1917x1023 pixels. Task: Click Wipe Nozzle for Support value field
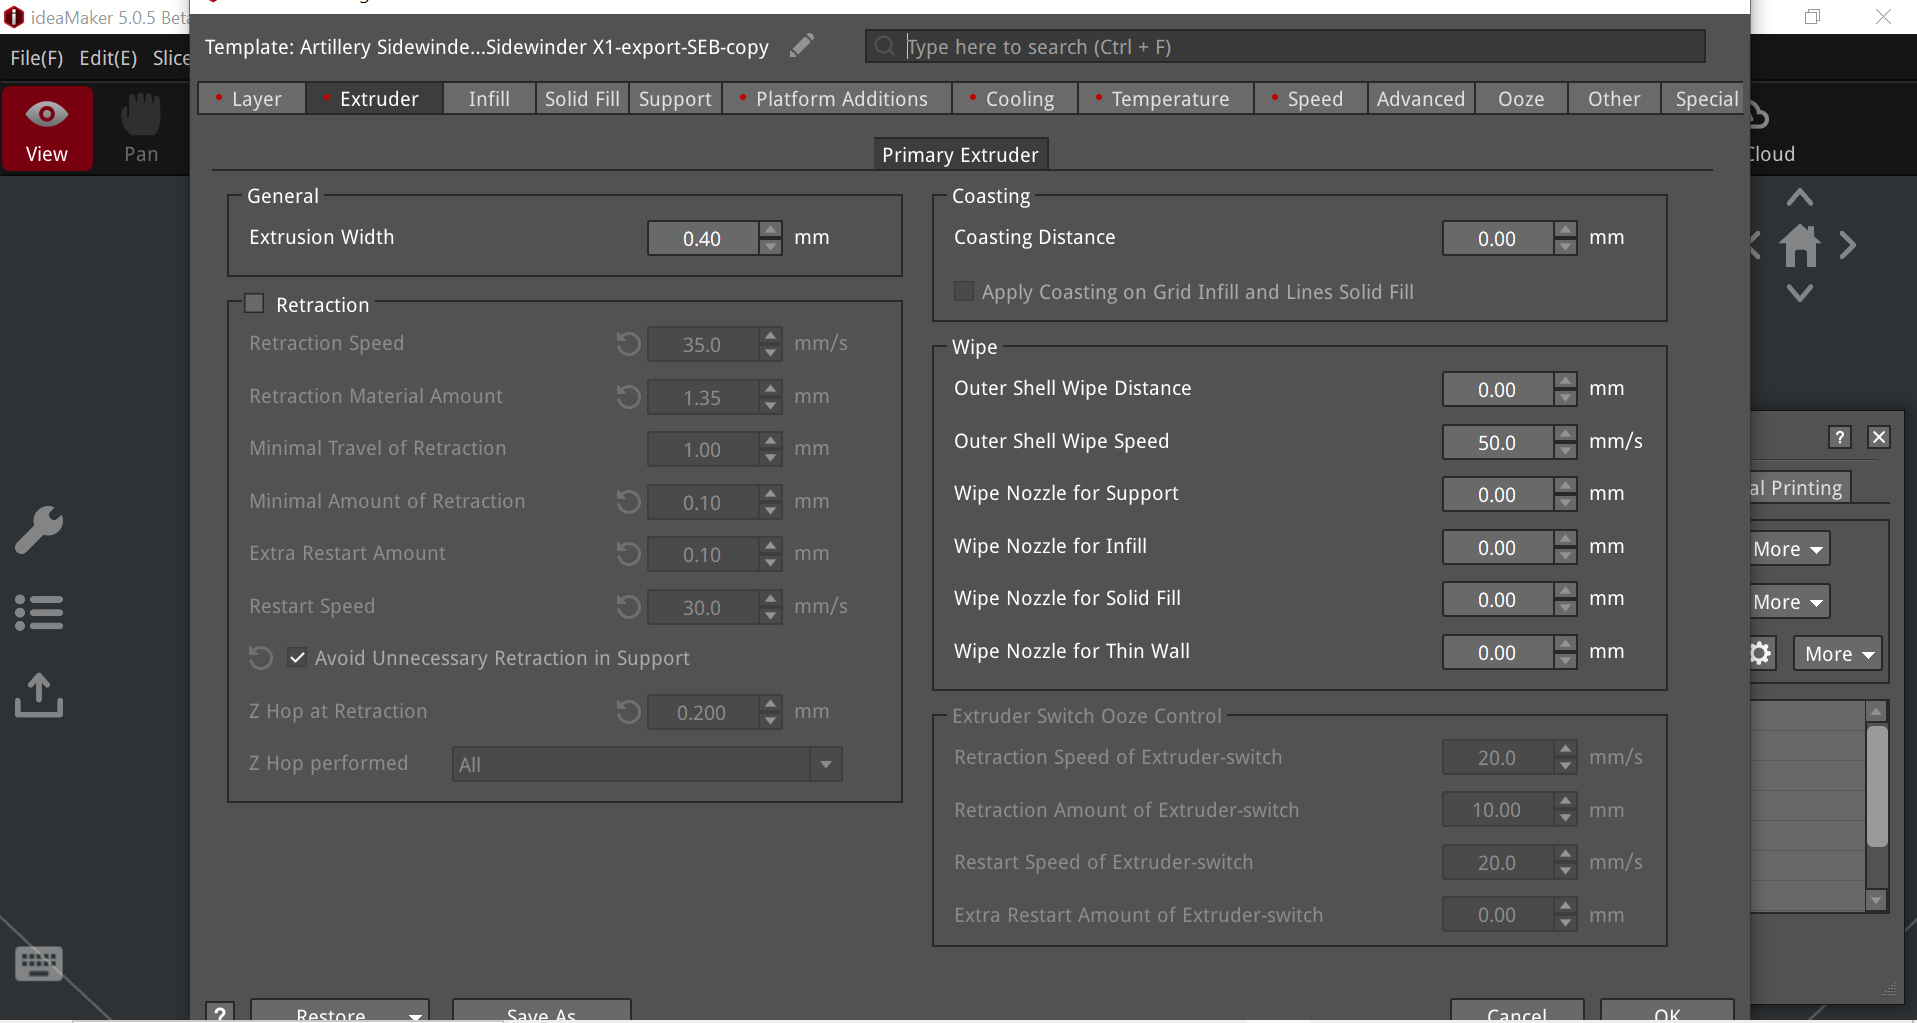pos(1498,495)
